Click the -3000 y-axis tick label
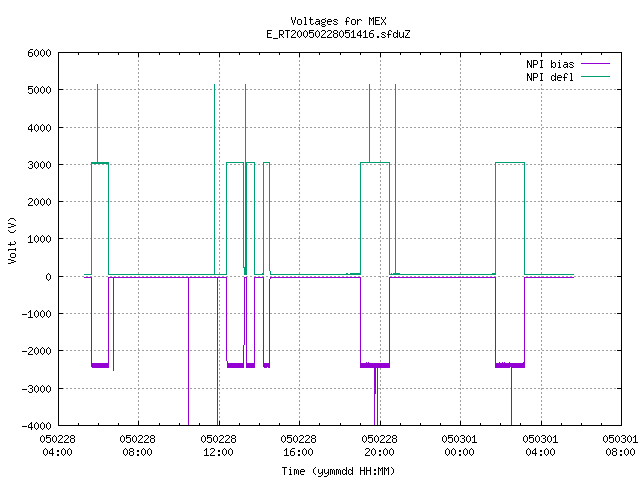 (x=36, y=389)
